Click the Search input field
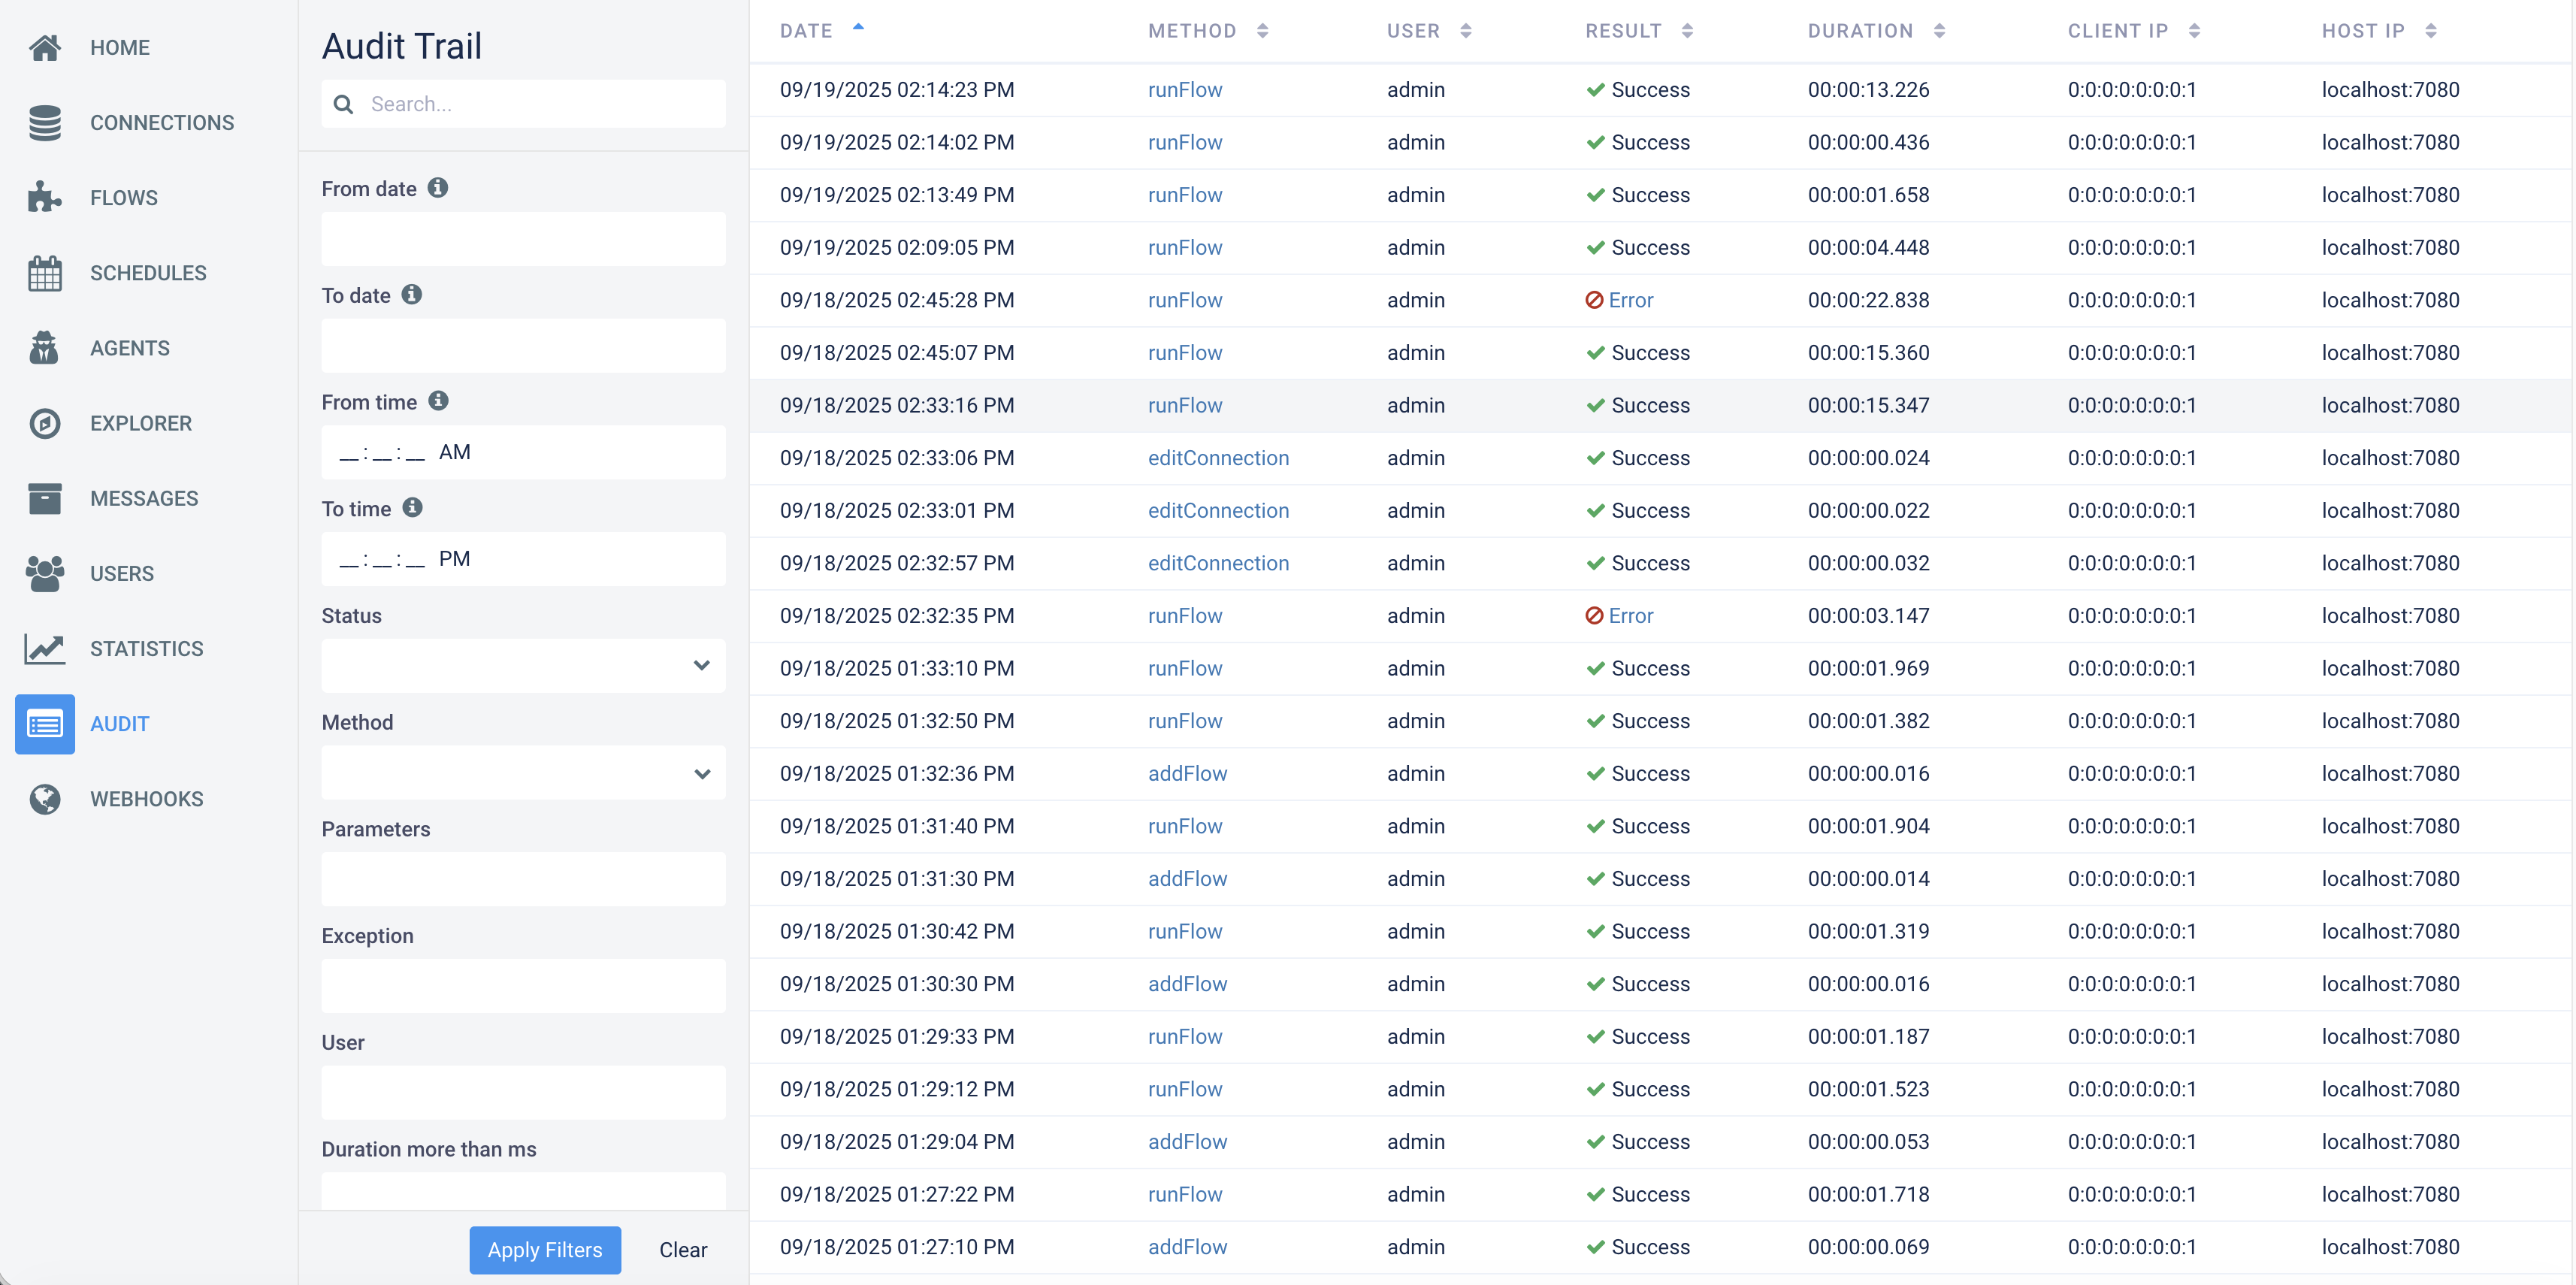The width and height of the screenshot is (2576, 1285). point(540,104)
